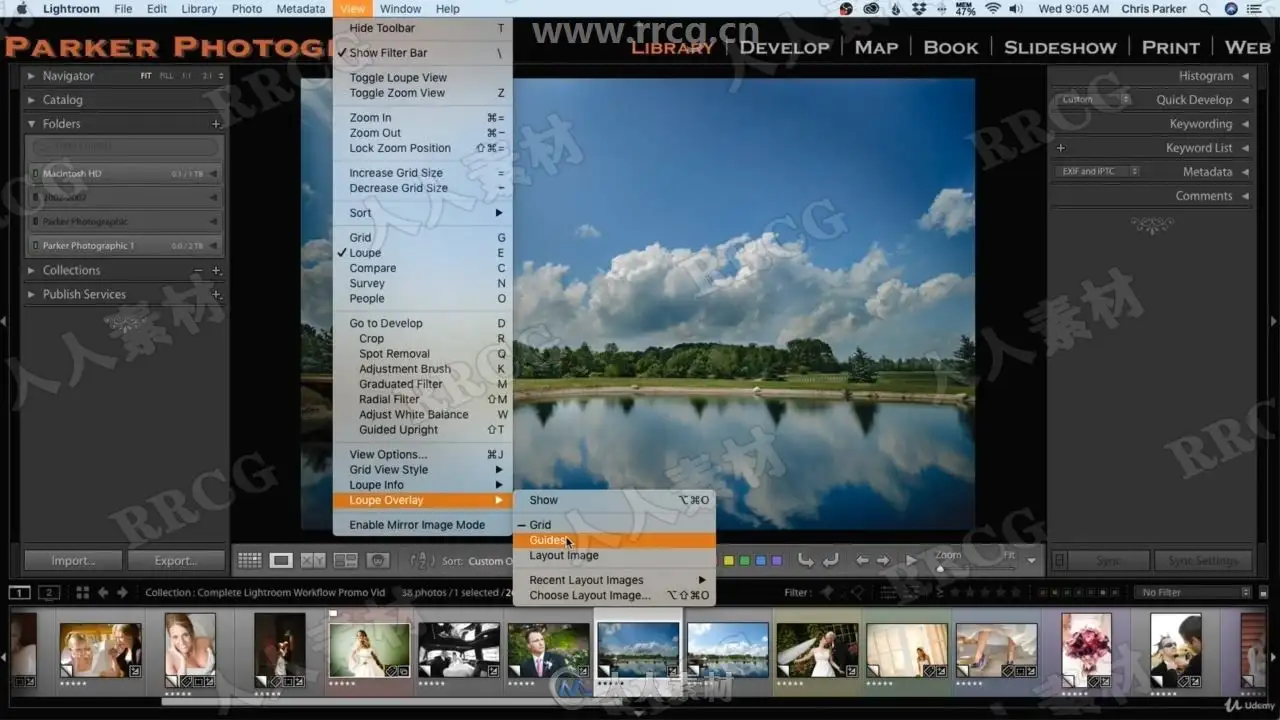1280x720 pixels.
Task: Choose Enable Mirror Image Mode
Action: (x=422, y=525)
